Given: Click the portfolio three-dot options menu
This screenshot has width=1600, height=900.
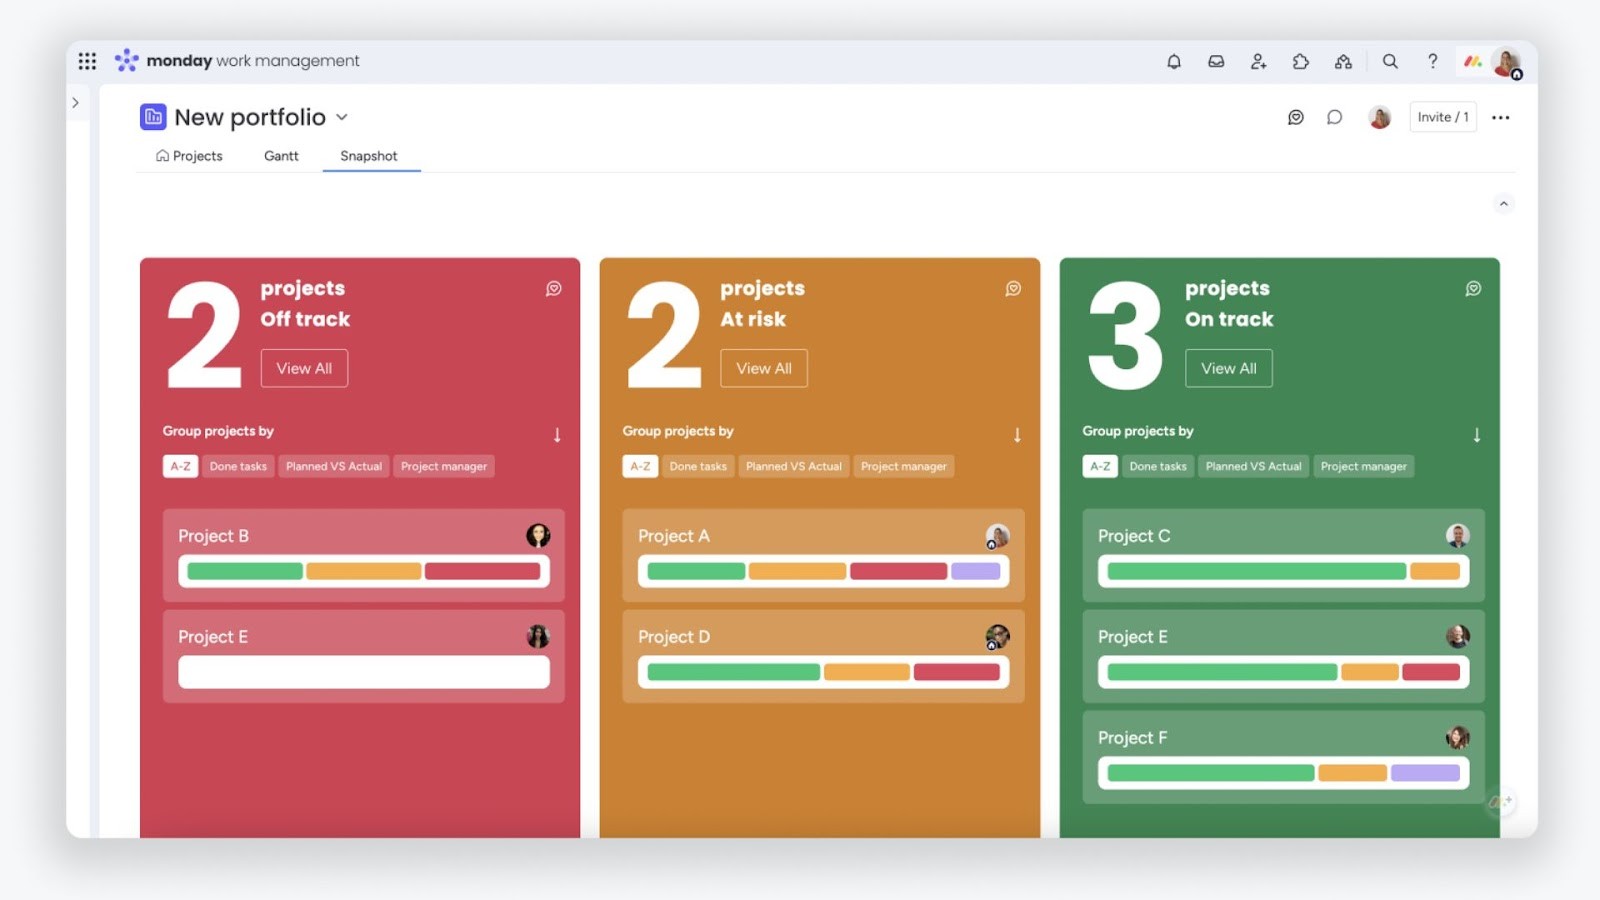Looking at the screenshot, I should click(1501, 117).
